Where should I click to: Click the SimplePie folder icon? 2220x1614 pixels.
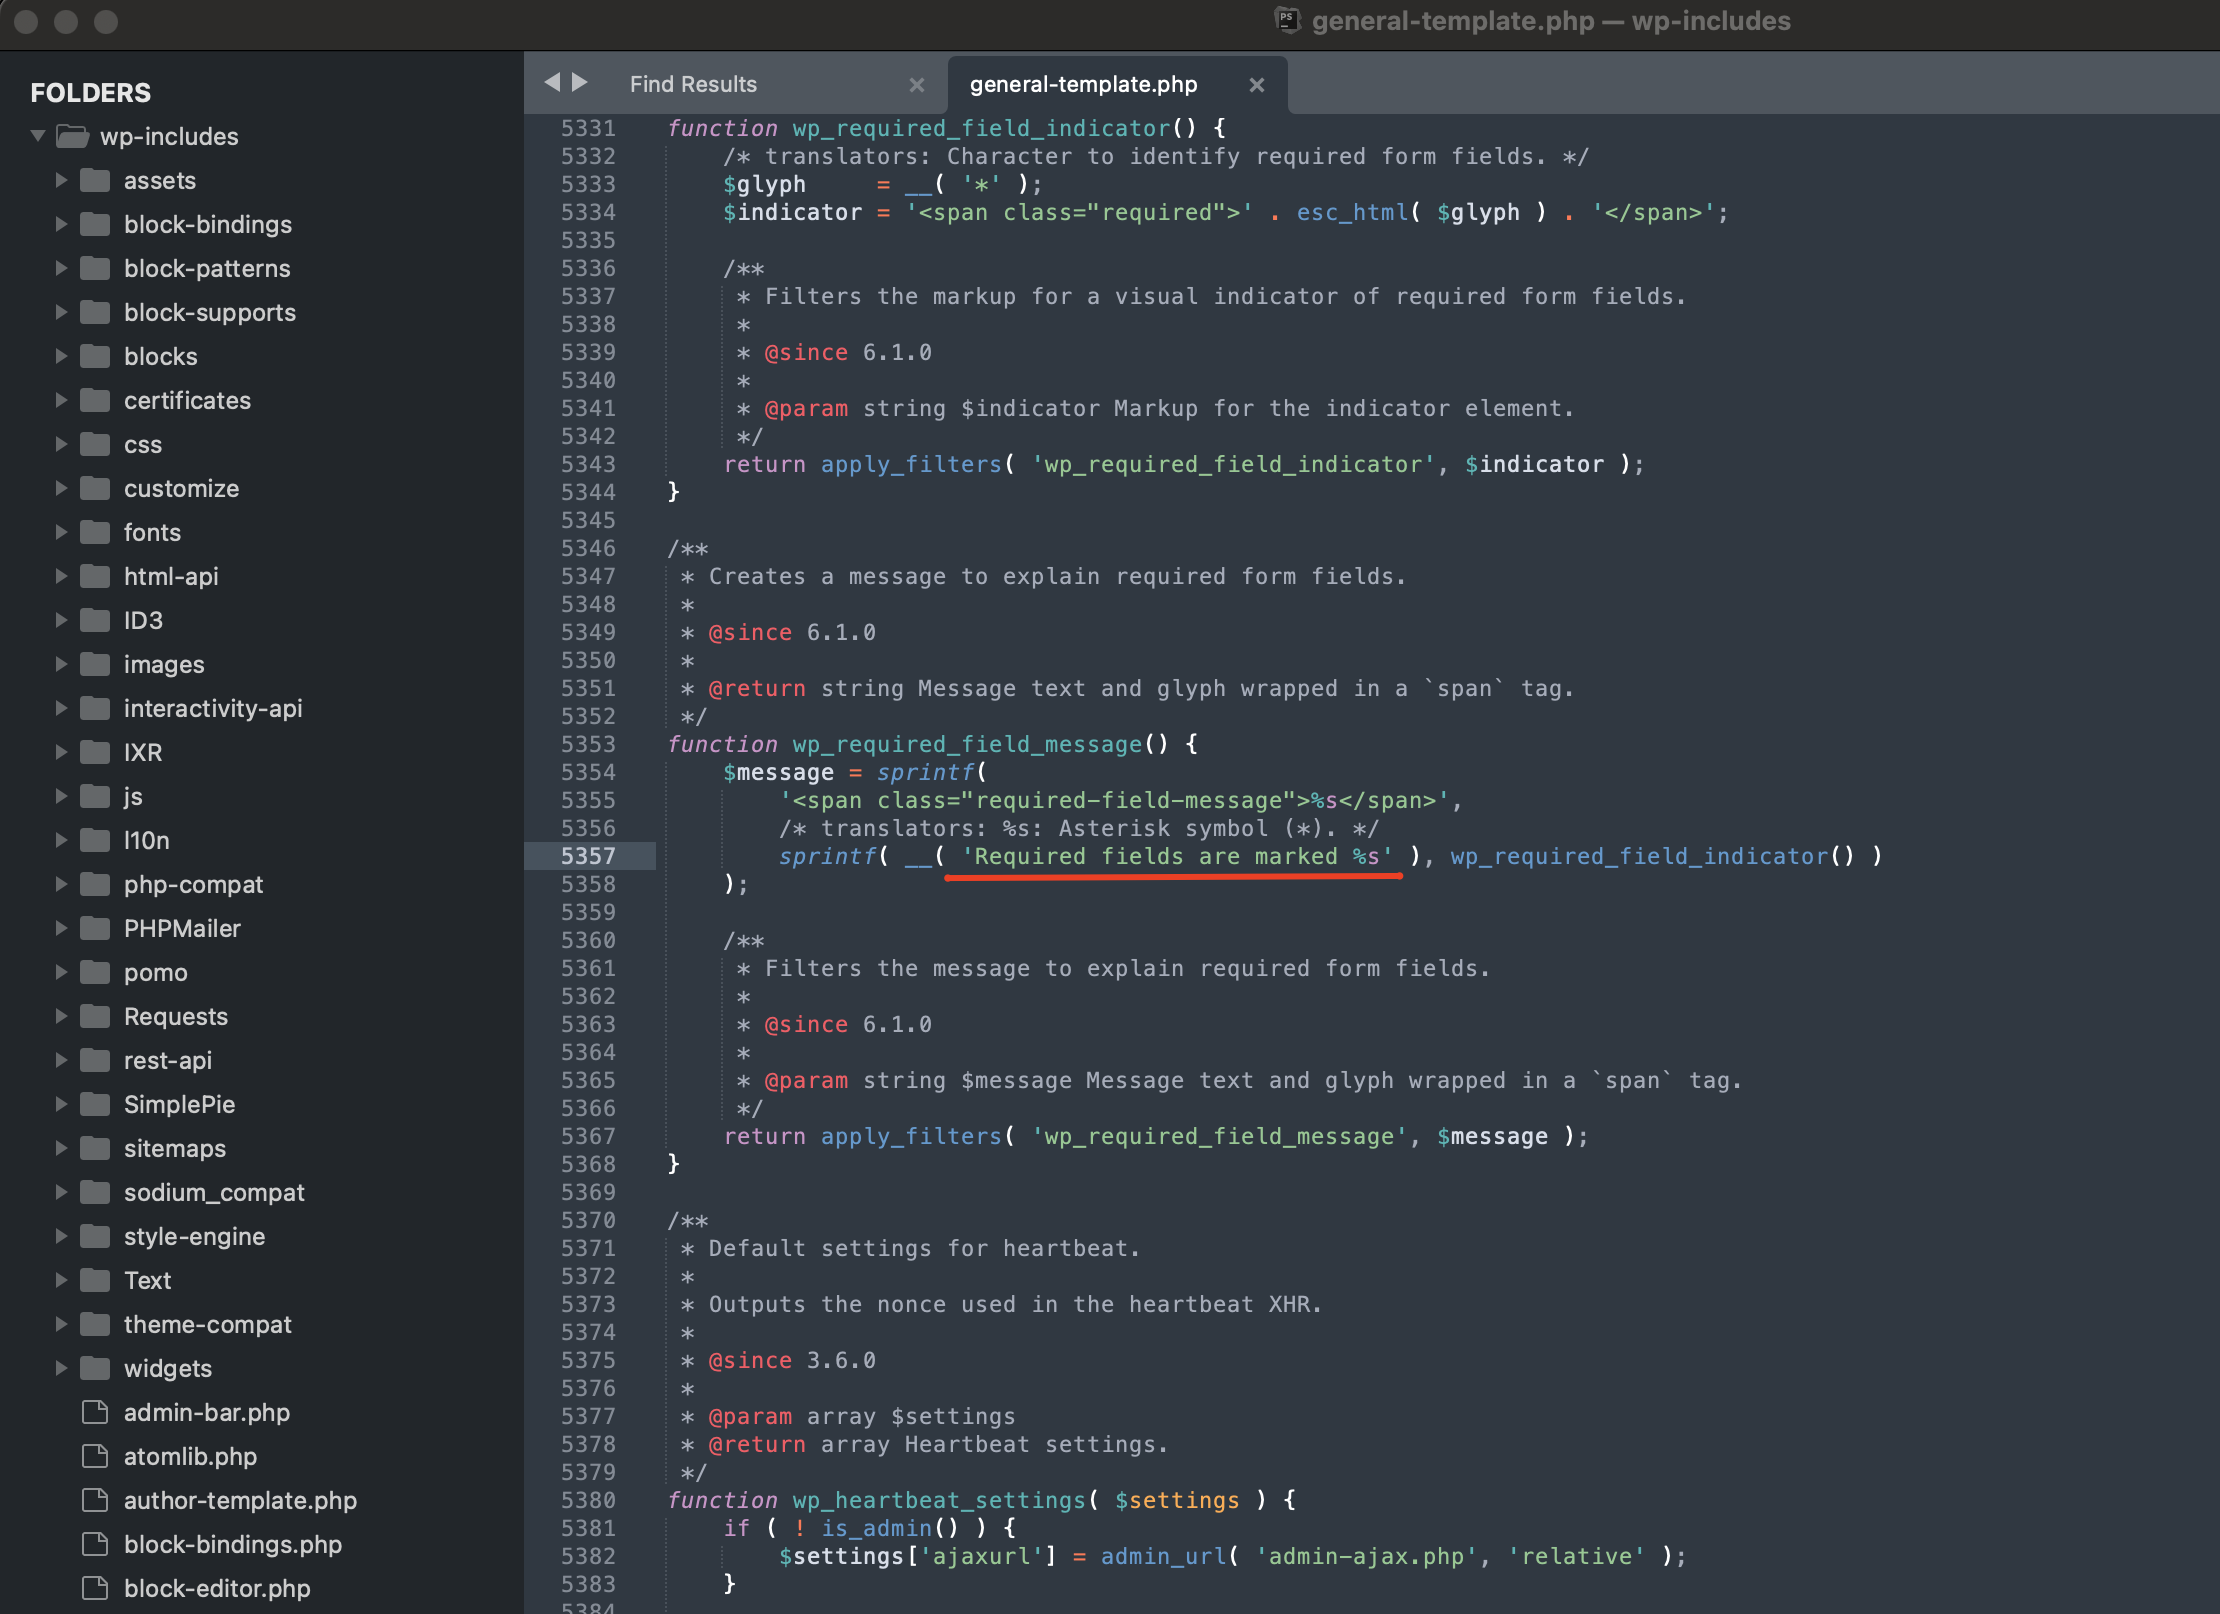point(95,1104)
